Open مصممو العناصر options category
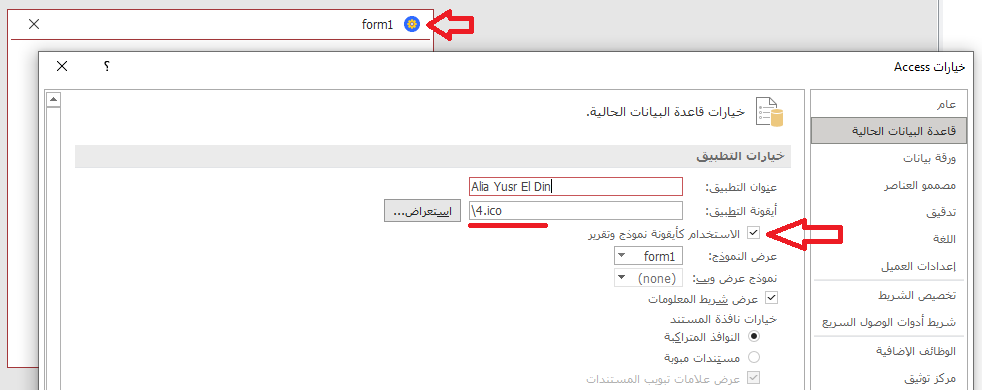 coord(889,186)
